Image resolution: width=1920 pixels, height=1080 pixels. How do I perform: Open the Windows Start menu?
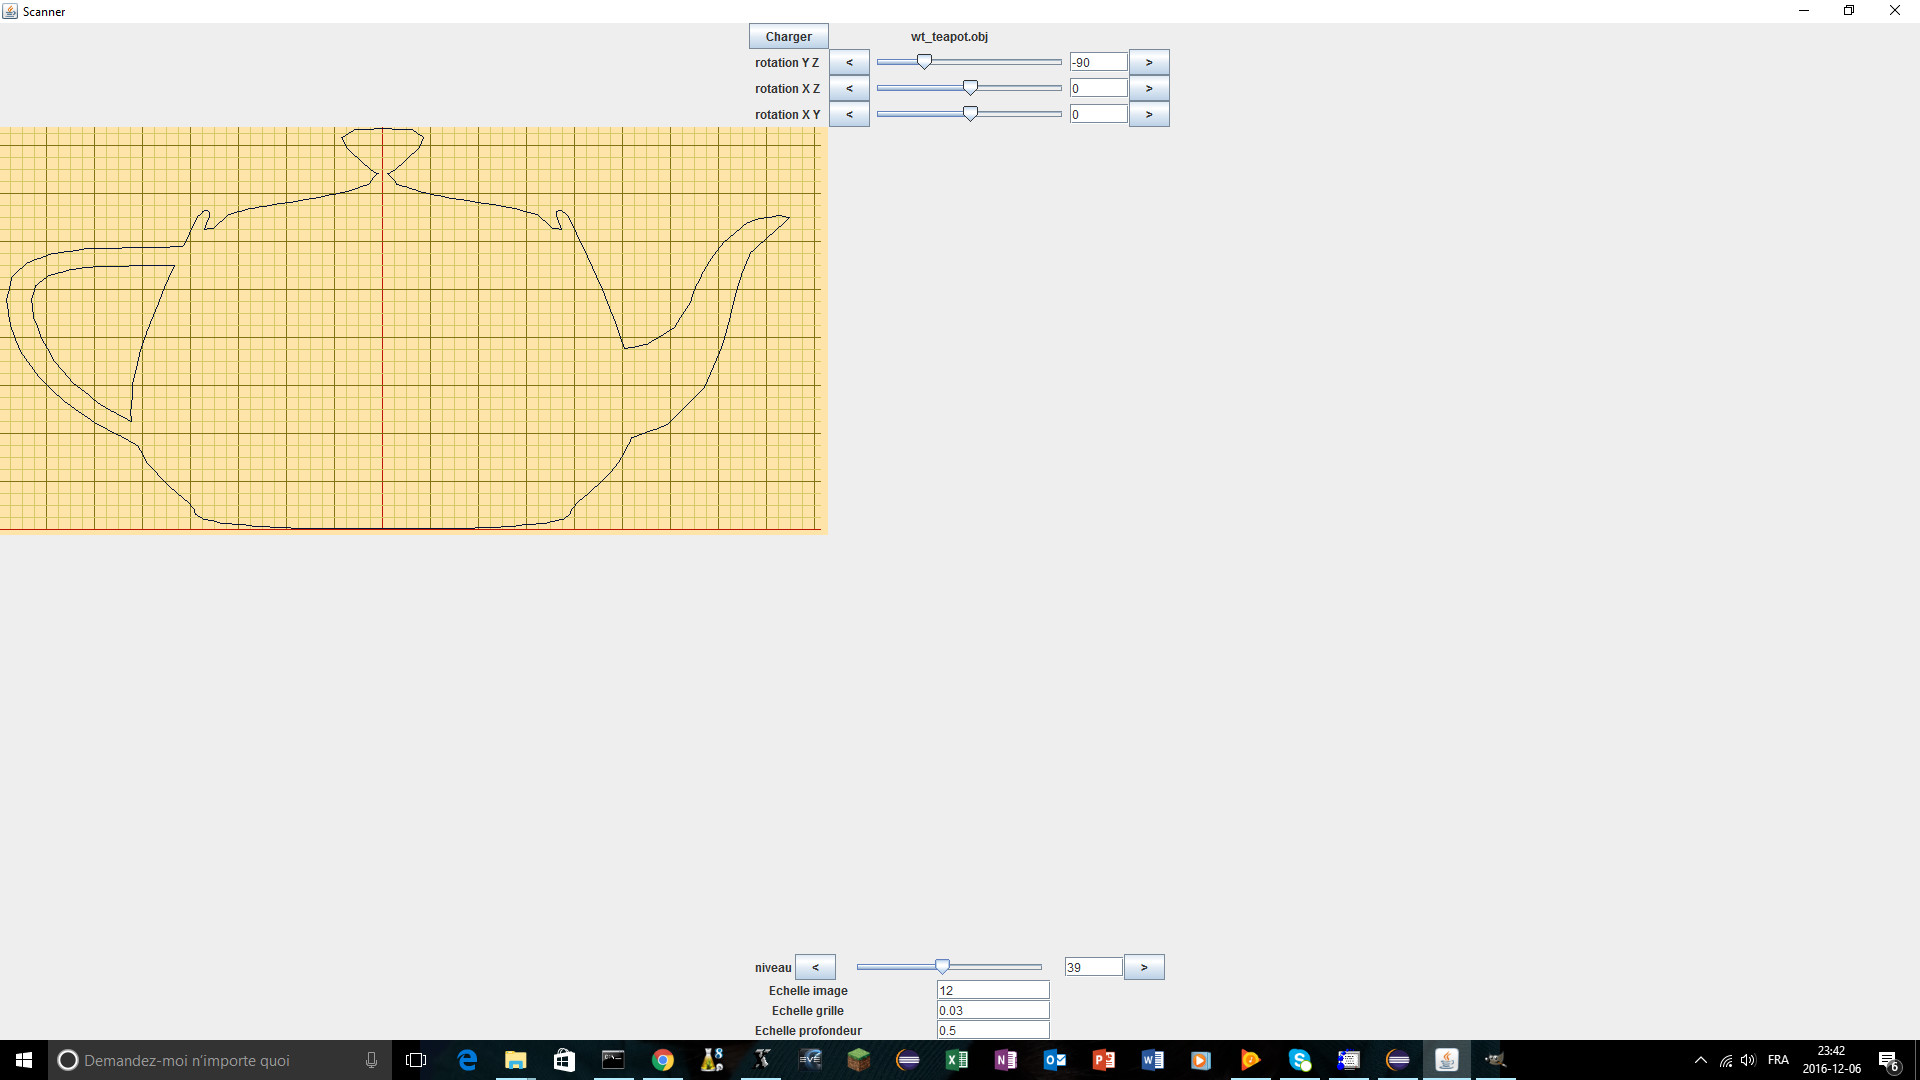(x=24, y=1060)
